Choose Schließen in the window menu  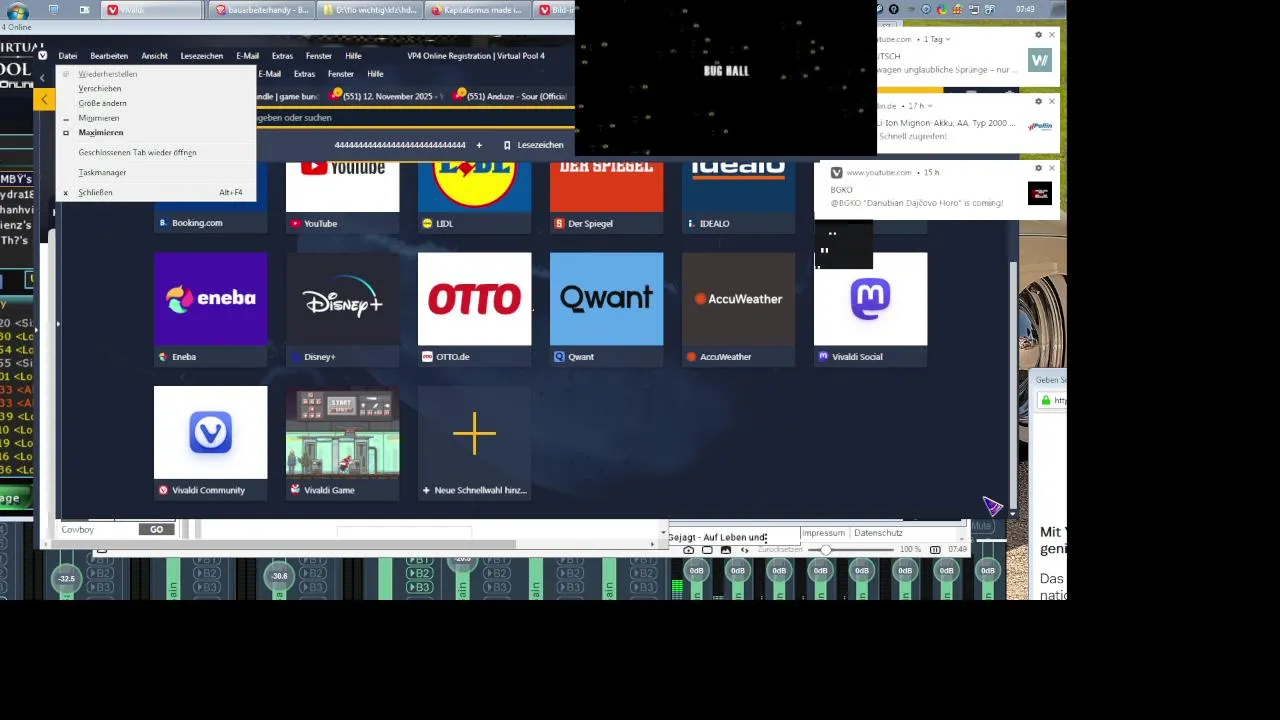[x=156, y=192]
